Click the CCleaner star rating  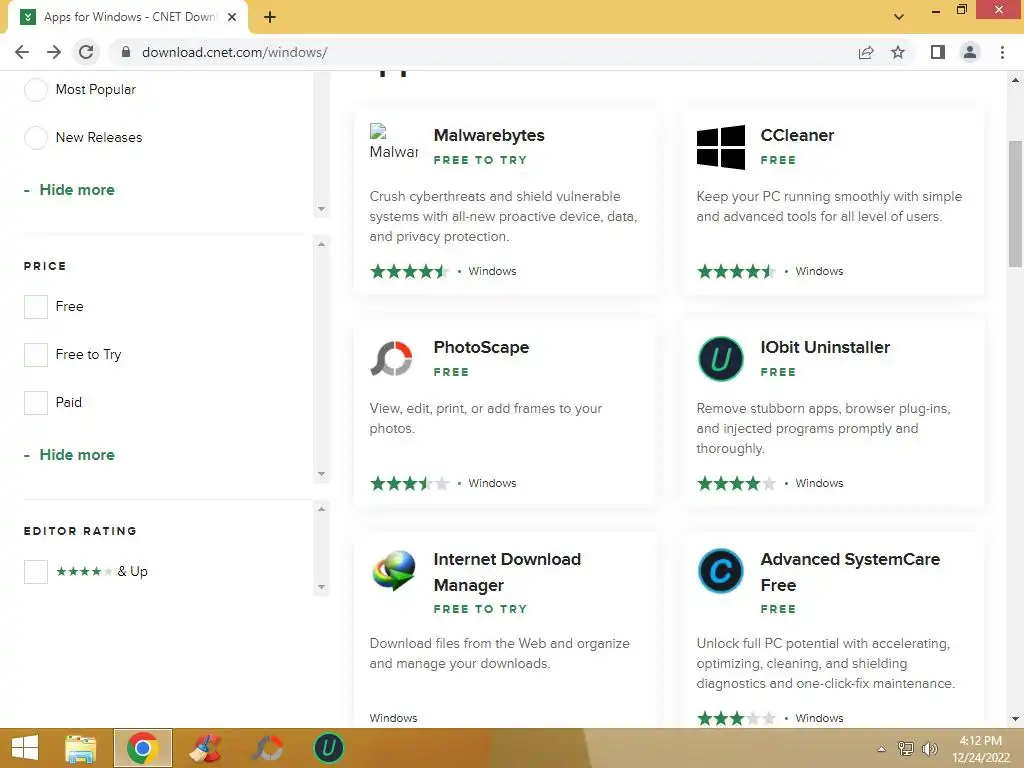(736, 272)
